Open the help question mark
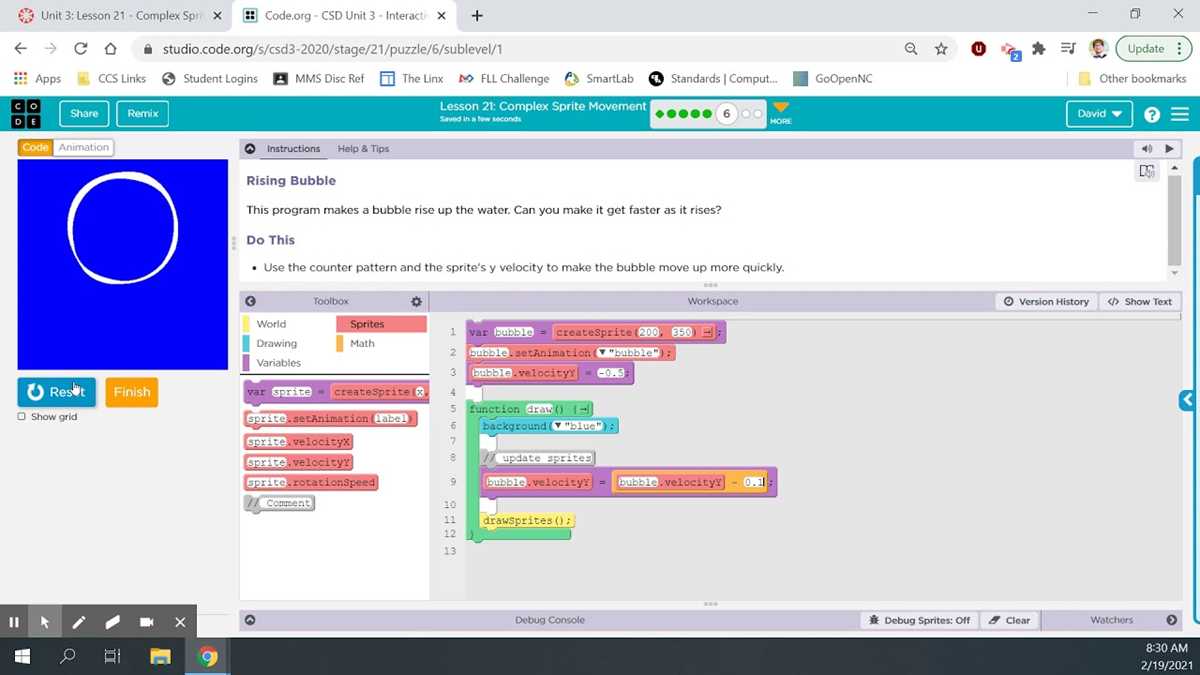 coord(1152,114)
